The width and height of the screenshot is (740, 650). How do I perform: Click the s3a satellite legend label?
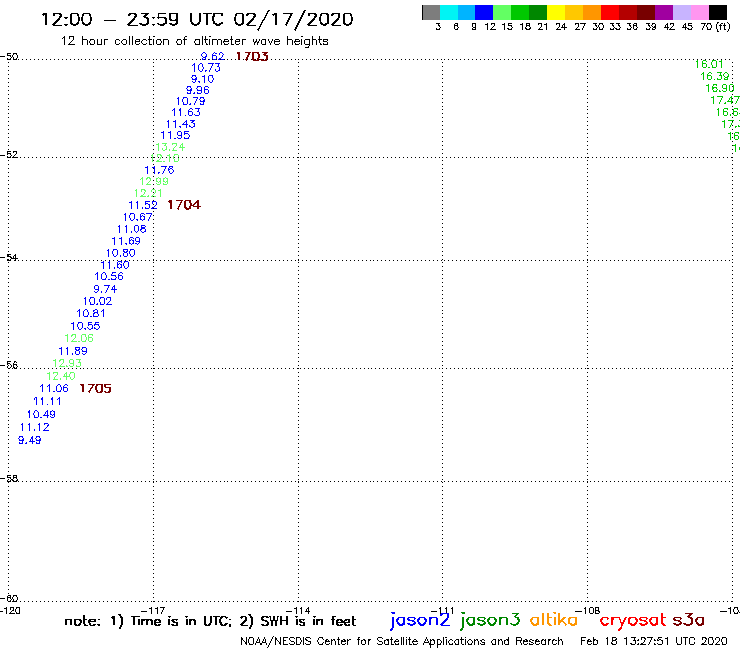pos(689,620)
